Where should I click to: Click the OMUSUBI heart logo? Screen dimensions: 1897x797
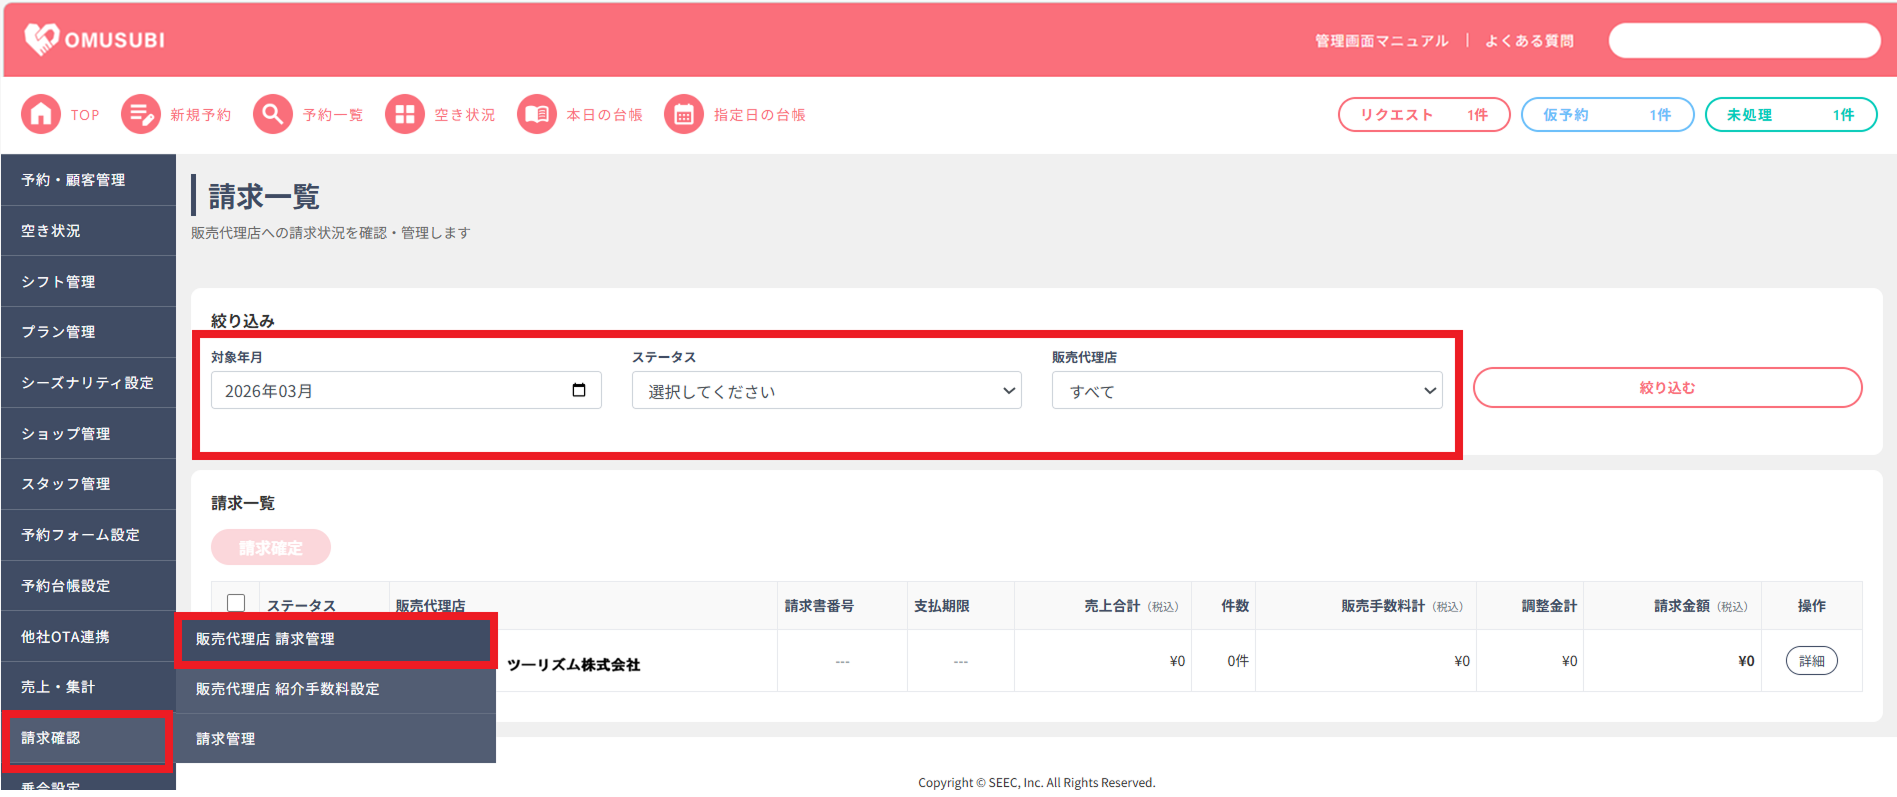click(x=42, y=39)
